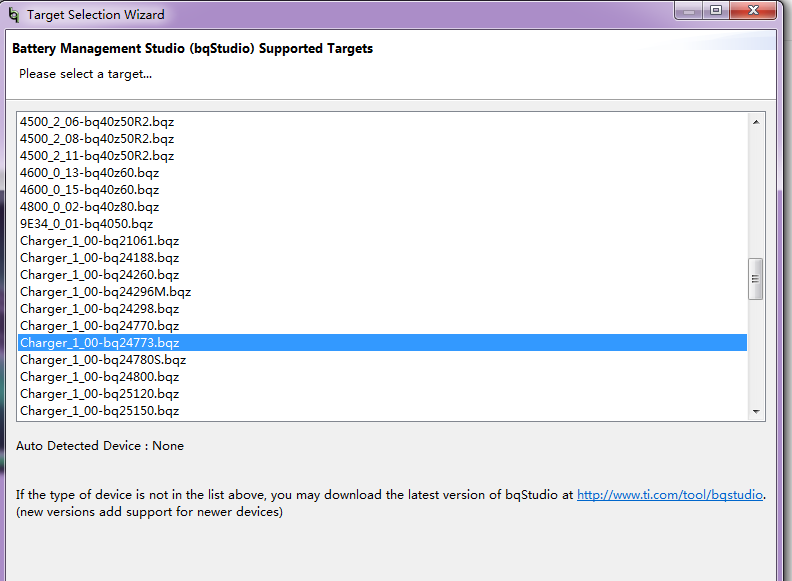Click scrollbar down arrow in target list

click(756, 411)
